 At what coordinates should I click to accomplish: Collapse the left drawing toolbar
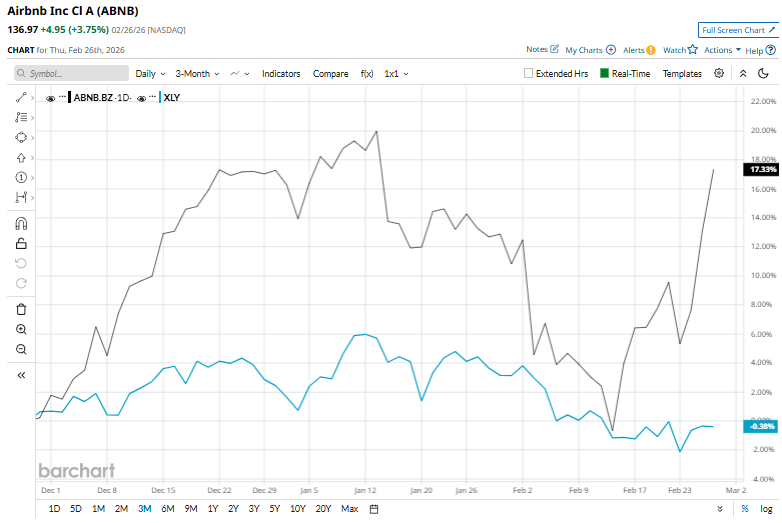click(x=21, y=375)
